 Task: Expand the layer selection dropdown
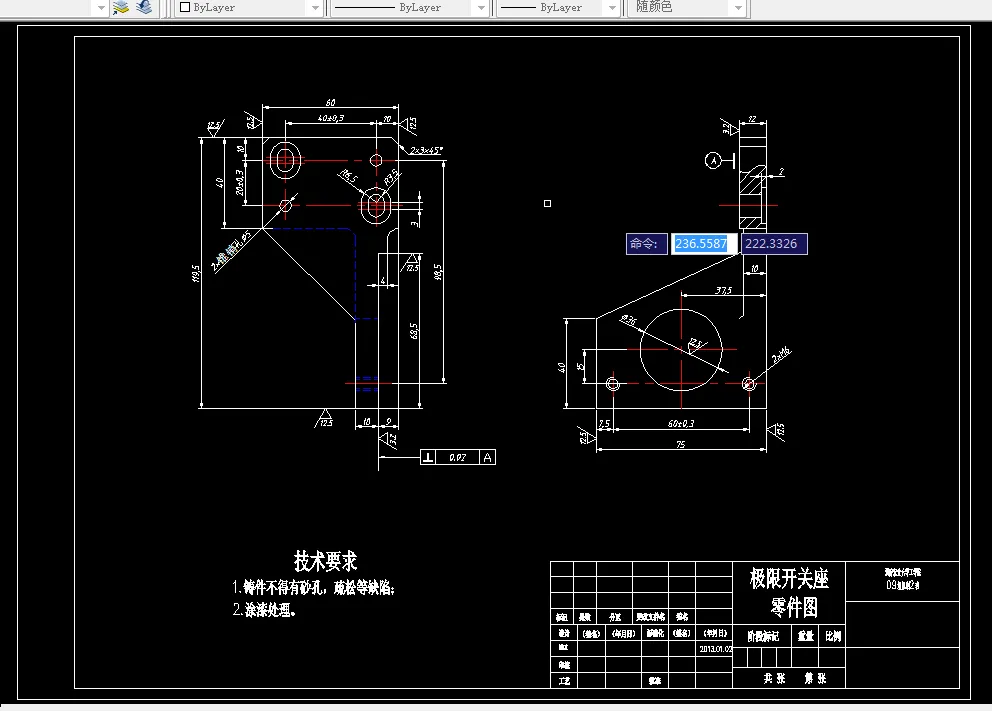99,8
